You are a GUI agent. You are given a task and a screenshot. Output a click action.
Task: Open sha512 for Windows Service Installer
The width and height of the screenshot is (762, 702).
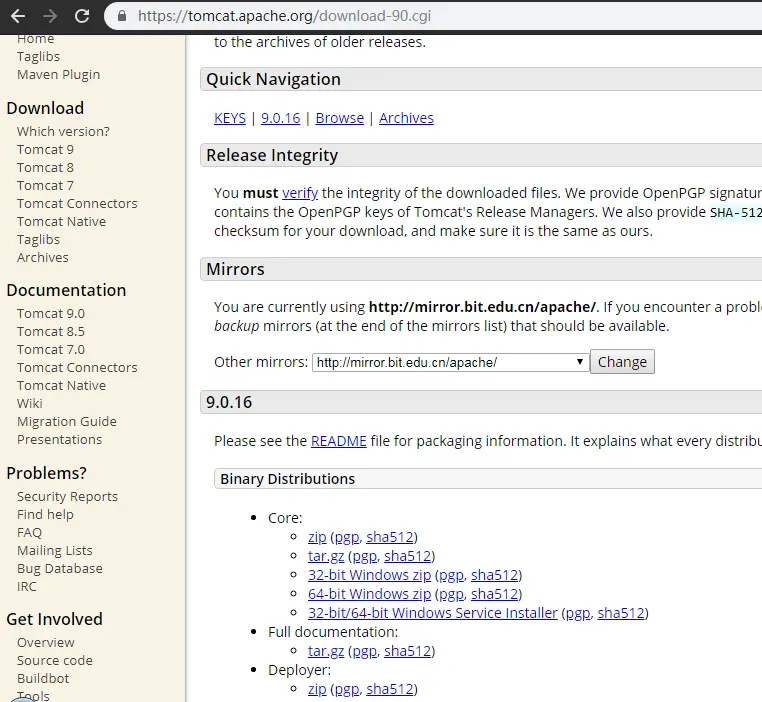(x=621, y=613)
